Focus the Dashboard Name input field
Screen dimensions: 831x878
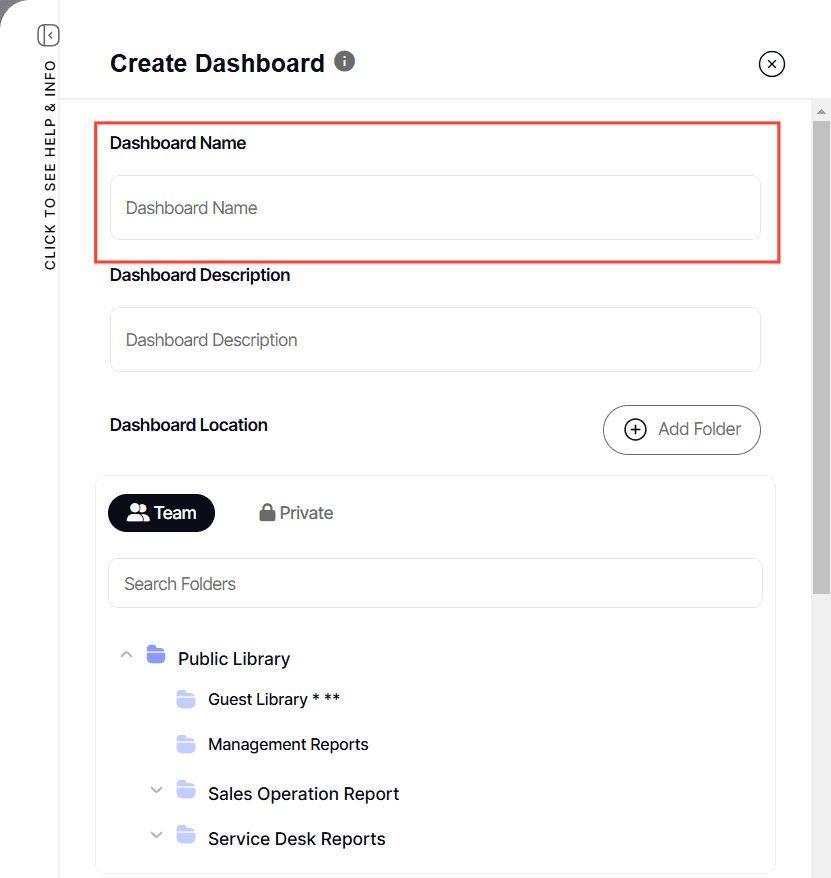[435, 208]
